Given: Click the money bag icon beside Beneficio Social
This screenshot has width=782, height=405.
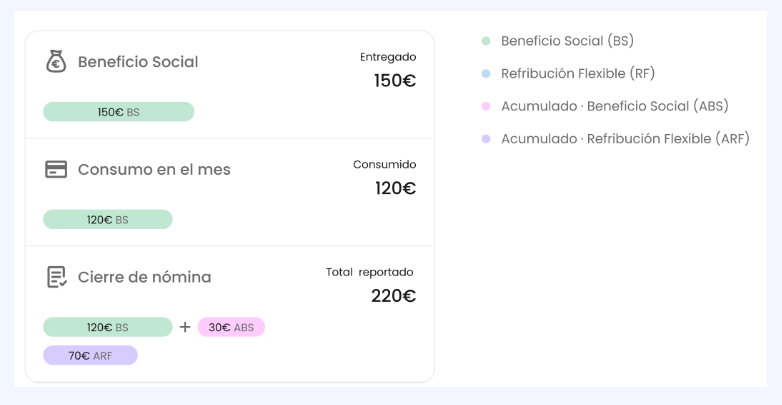Looking at the screenshot, I should [56, 61].
